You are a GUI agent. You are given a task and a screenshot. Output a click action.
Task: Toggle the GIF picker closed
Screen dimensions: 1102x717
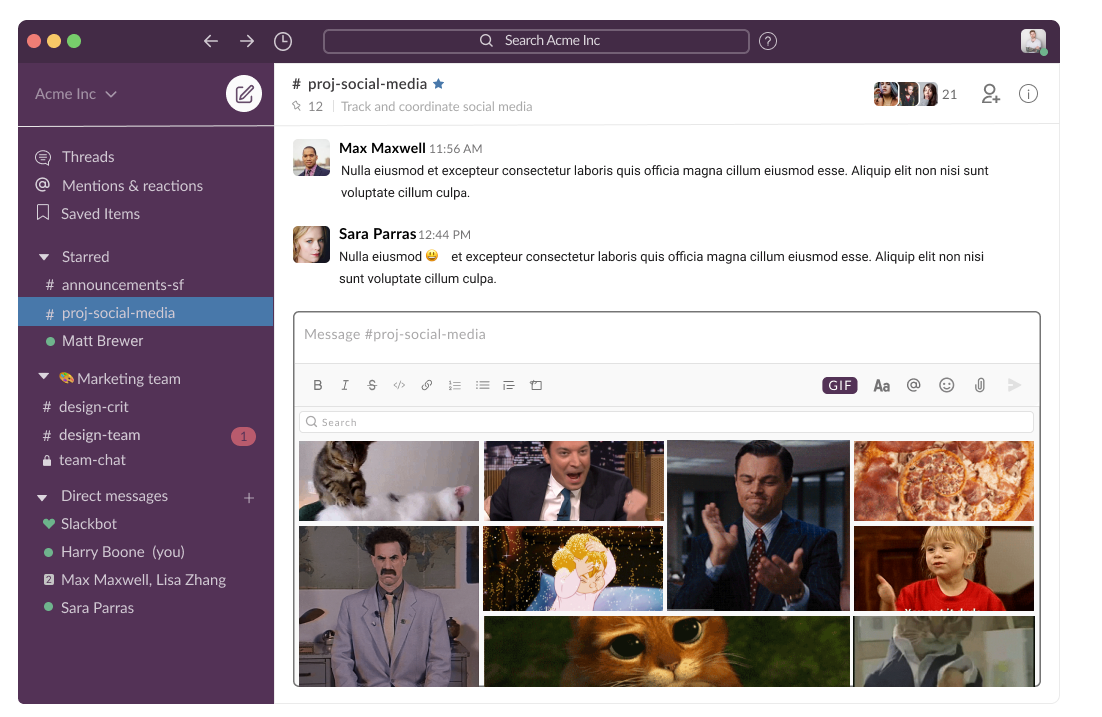click(x=839, y=385)
